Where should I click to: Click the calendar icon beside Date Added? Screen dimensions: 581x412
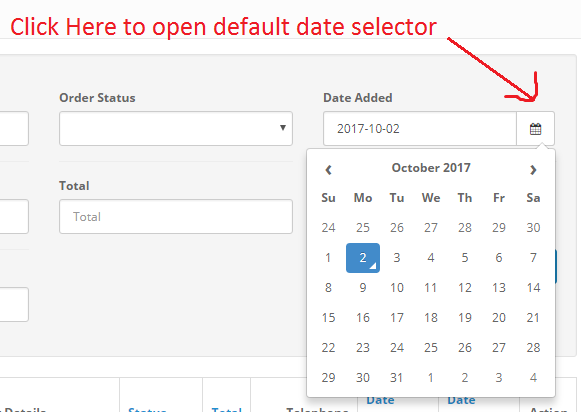pyautogui.click(x=535, y=129)
